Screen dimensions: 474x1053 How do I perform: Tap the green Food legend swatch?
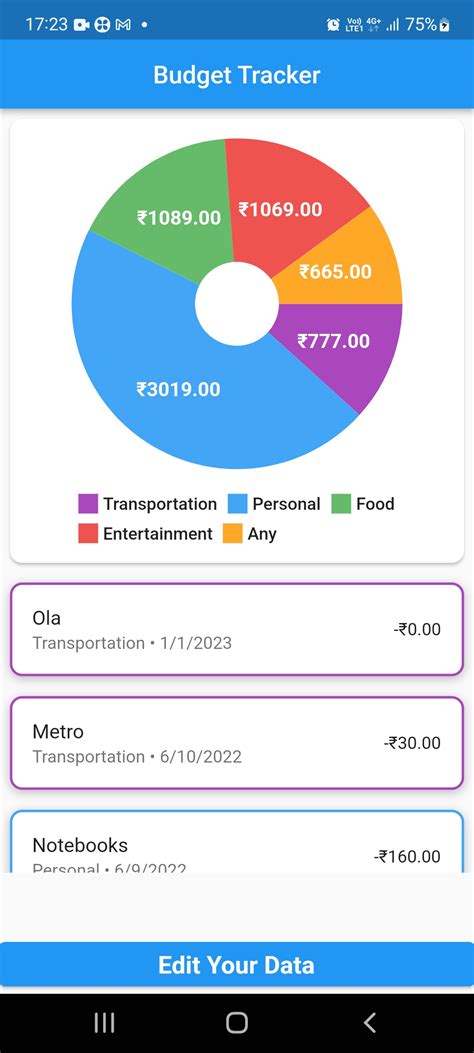click(341, 504)
